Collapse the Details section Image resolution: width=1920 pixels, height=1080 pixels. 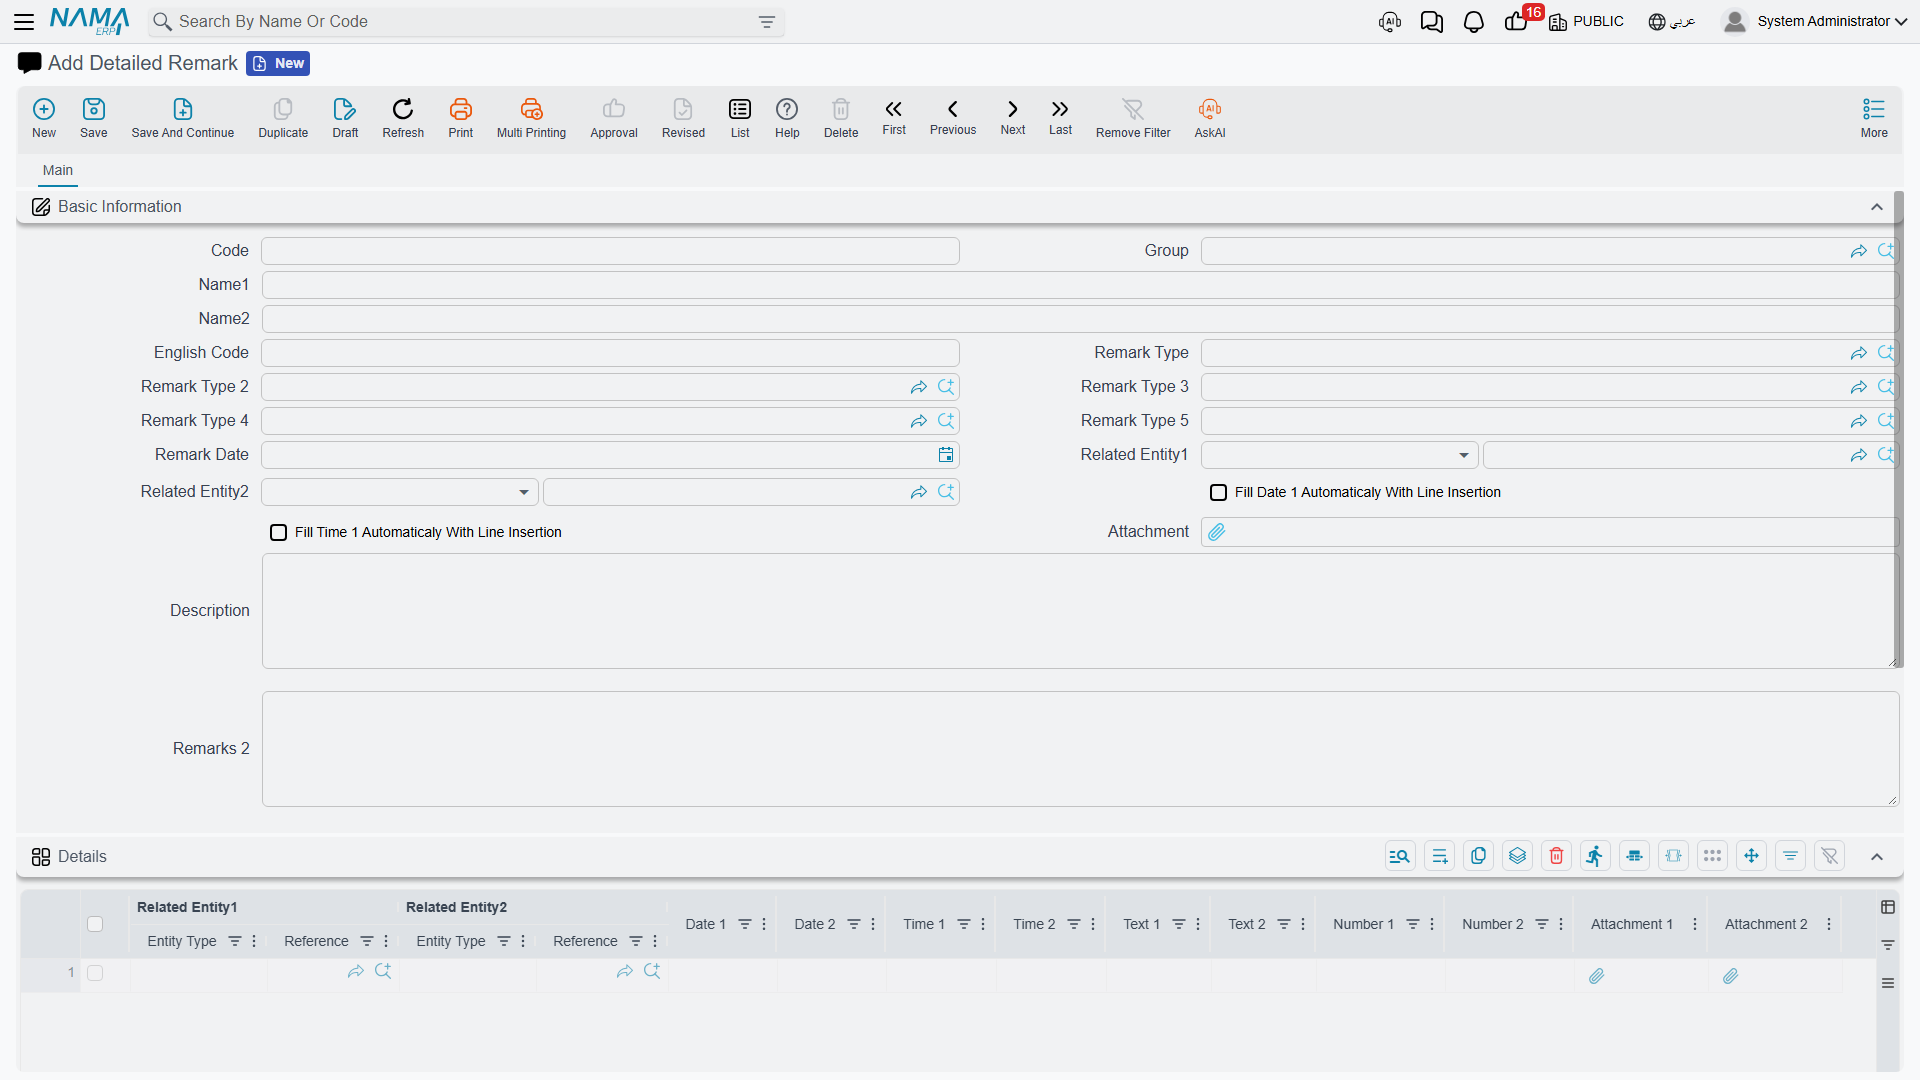[1877, 857]
